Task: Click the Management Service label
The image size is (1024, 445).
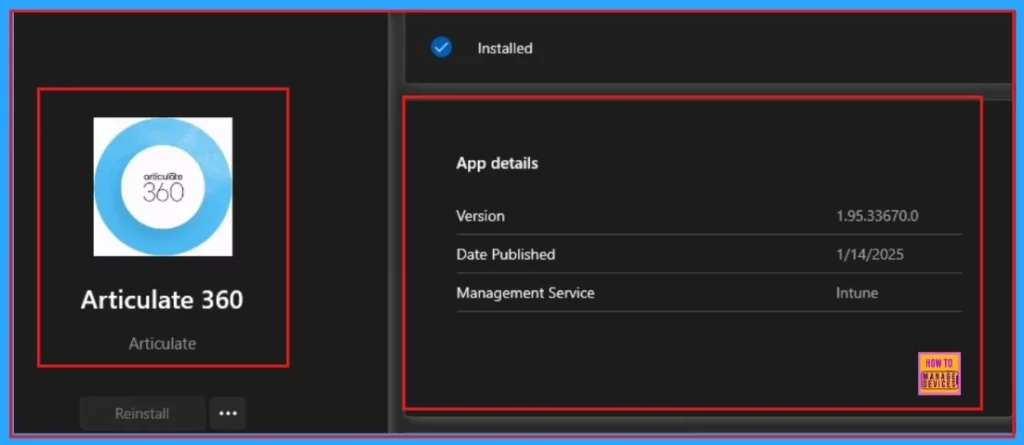Action: tap(525, 293)
